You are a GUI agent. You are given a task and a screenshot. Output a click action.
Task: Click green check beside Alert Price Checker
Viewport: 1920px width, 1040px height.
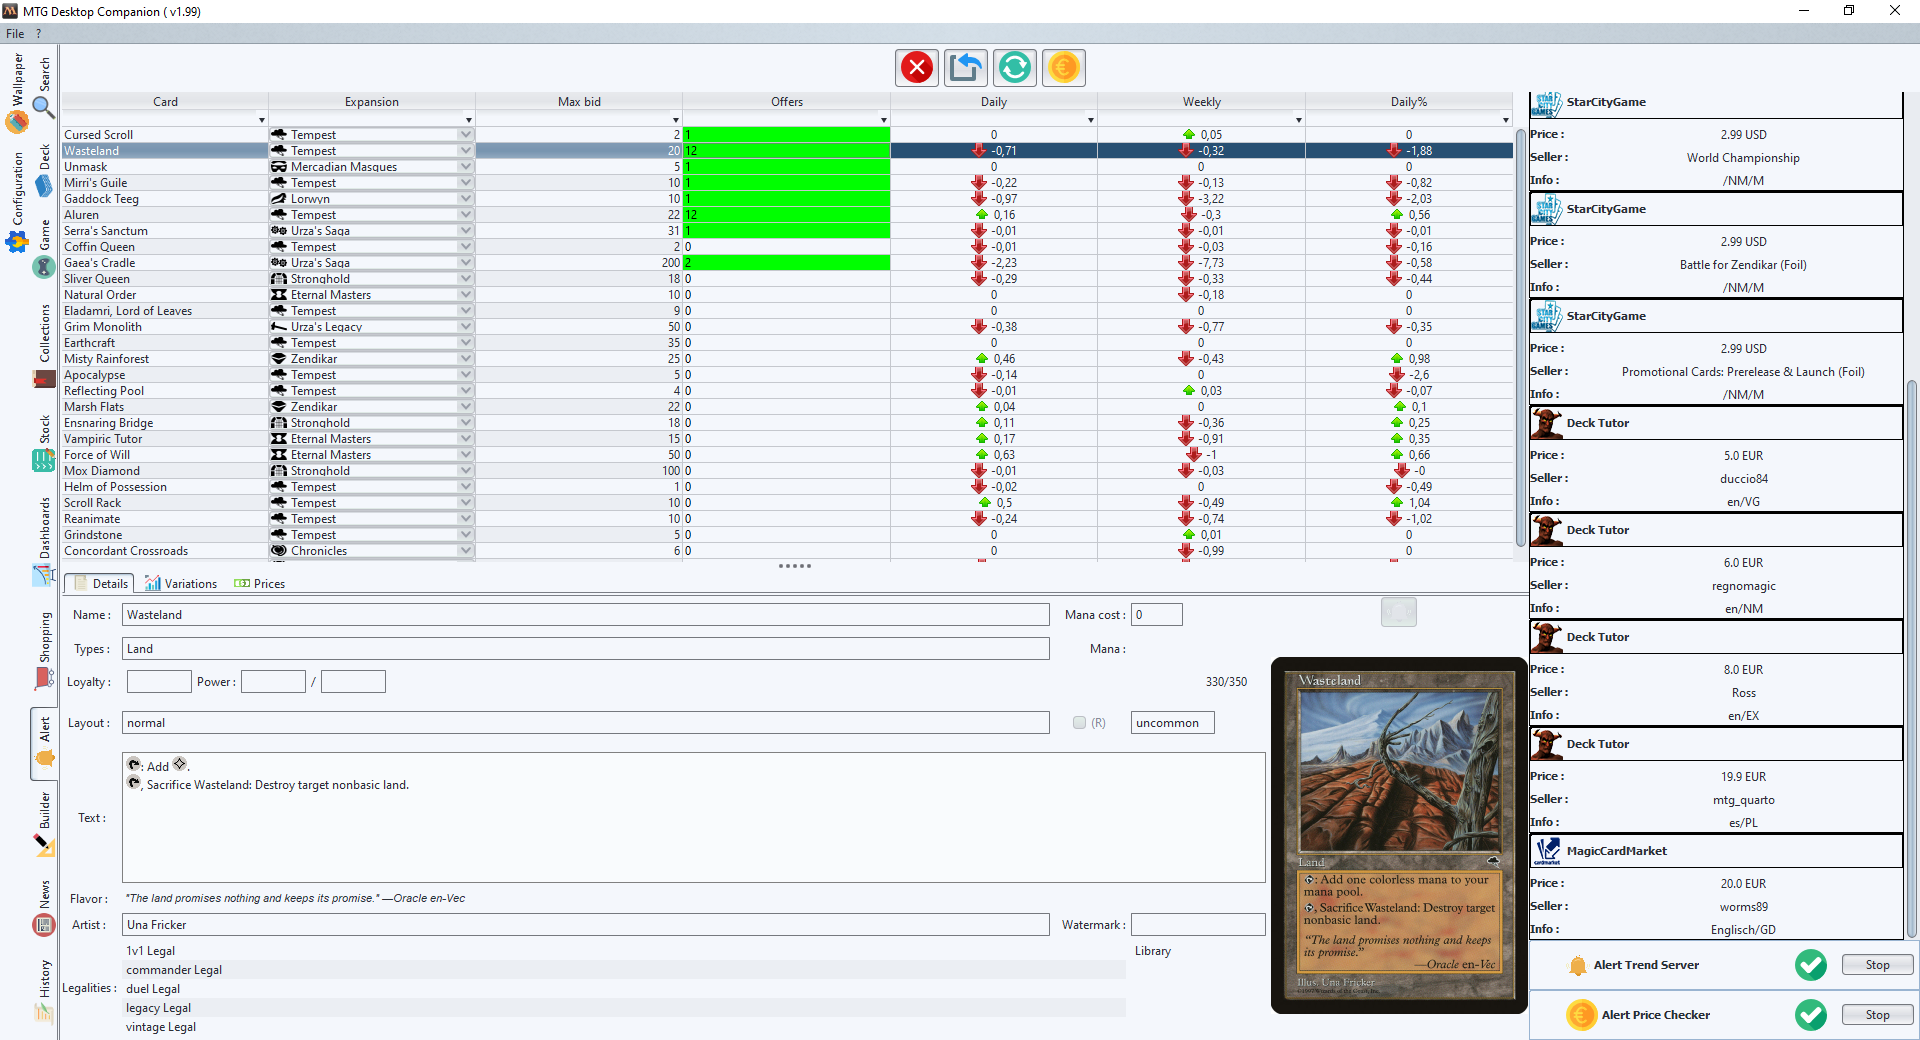(x=1811, y=1015)
